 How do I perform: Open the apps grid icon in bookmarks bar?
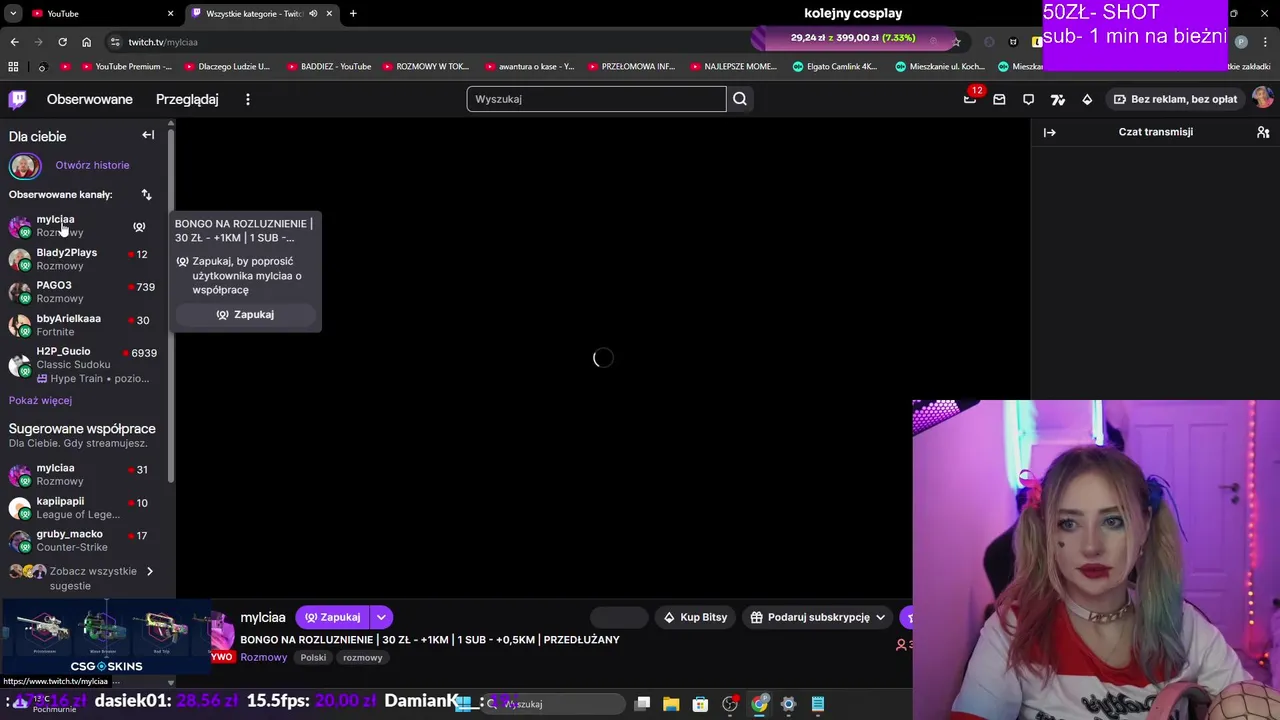coord(13,67)
